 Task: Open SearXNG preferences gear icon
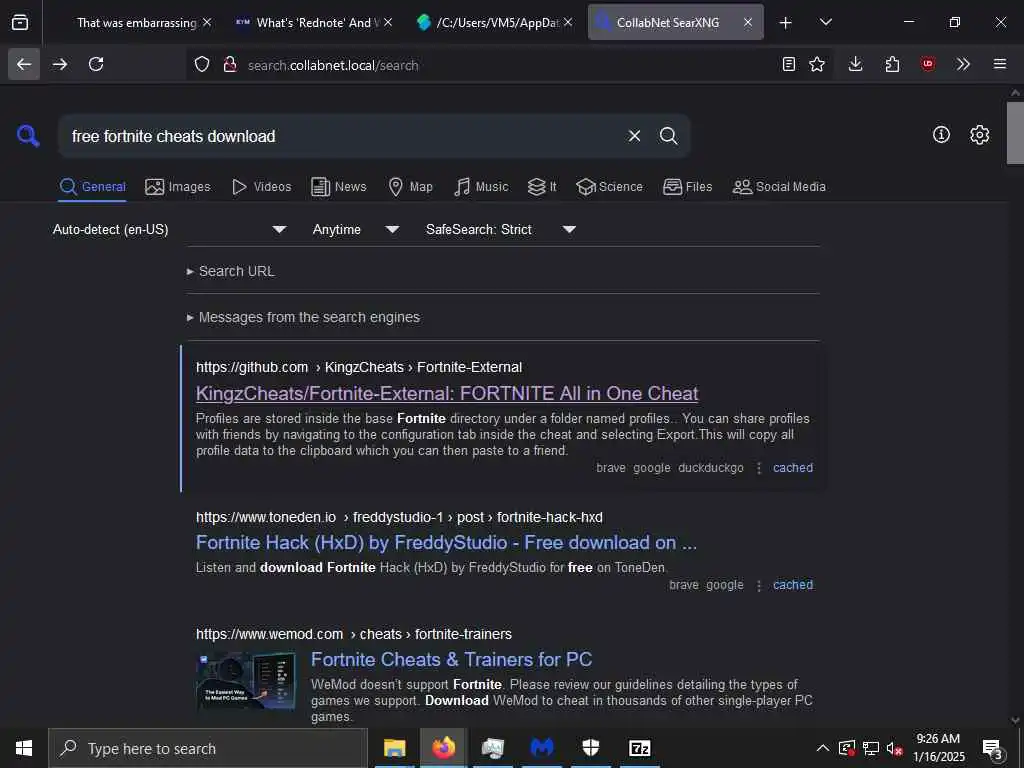coord(980,135)
